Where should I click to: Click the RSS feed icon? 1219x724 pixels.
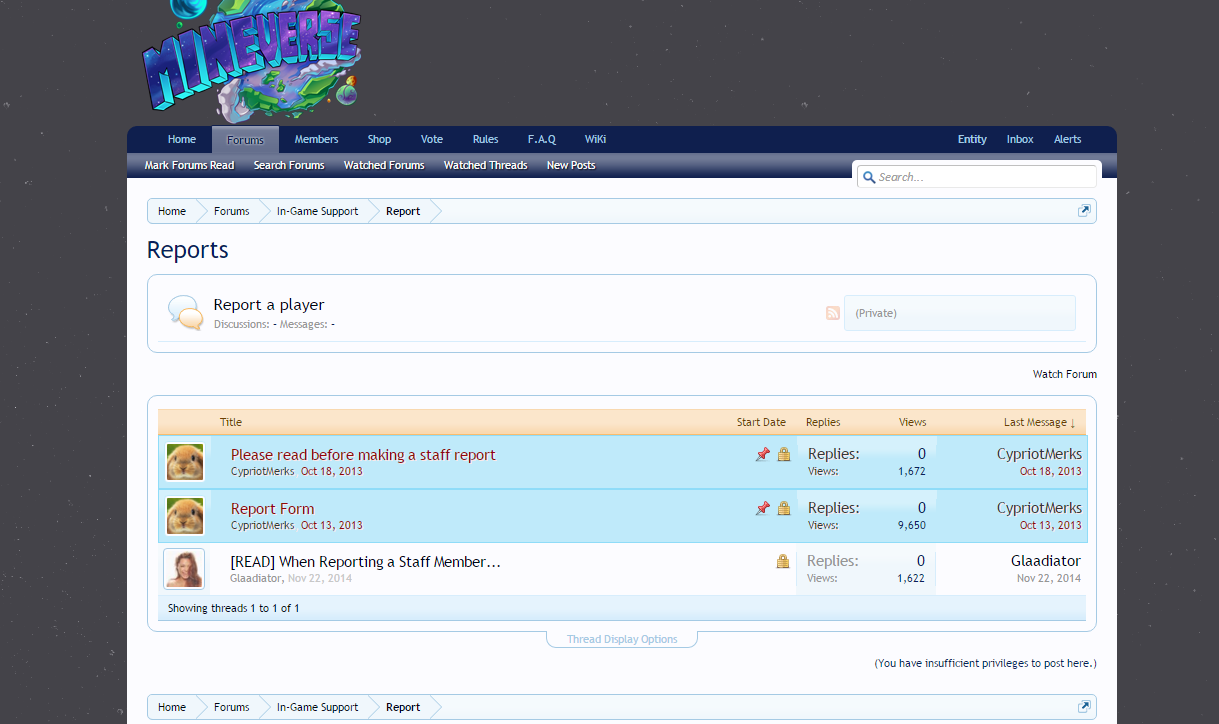pyautogui.click(x=833, y=313)
